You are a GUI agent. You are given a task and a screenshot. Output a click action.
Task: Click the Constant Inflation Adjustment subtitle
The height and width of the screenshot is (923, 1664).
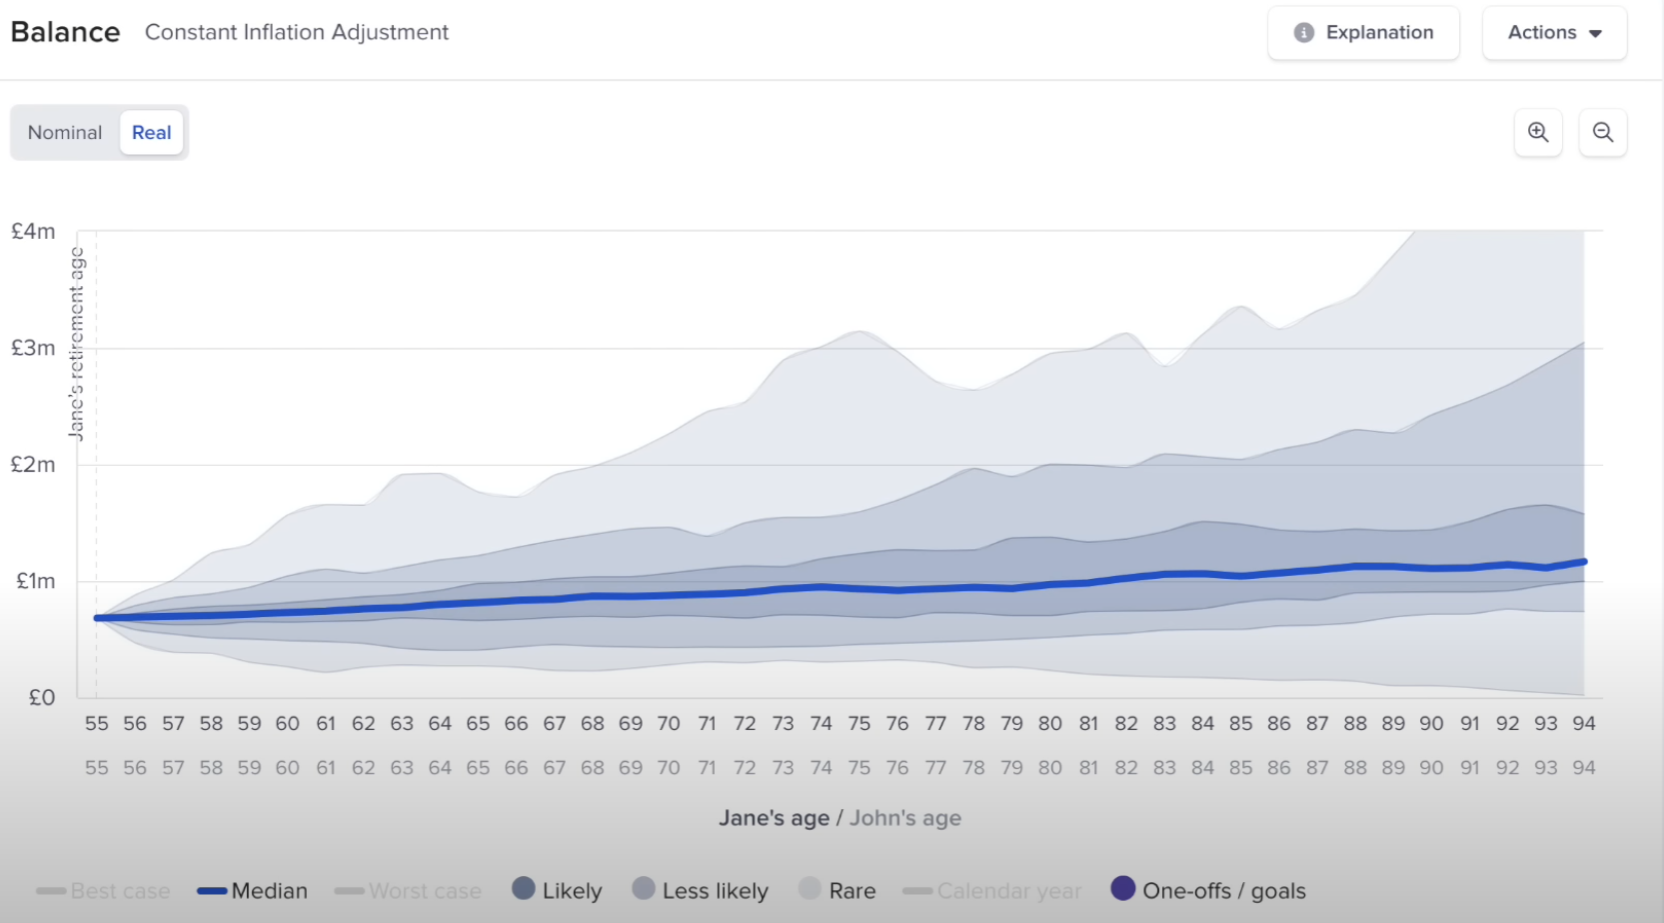(x=297, y=32)
